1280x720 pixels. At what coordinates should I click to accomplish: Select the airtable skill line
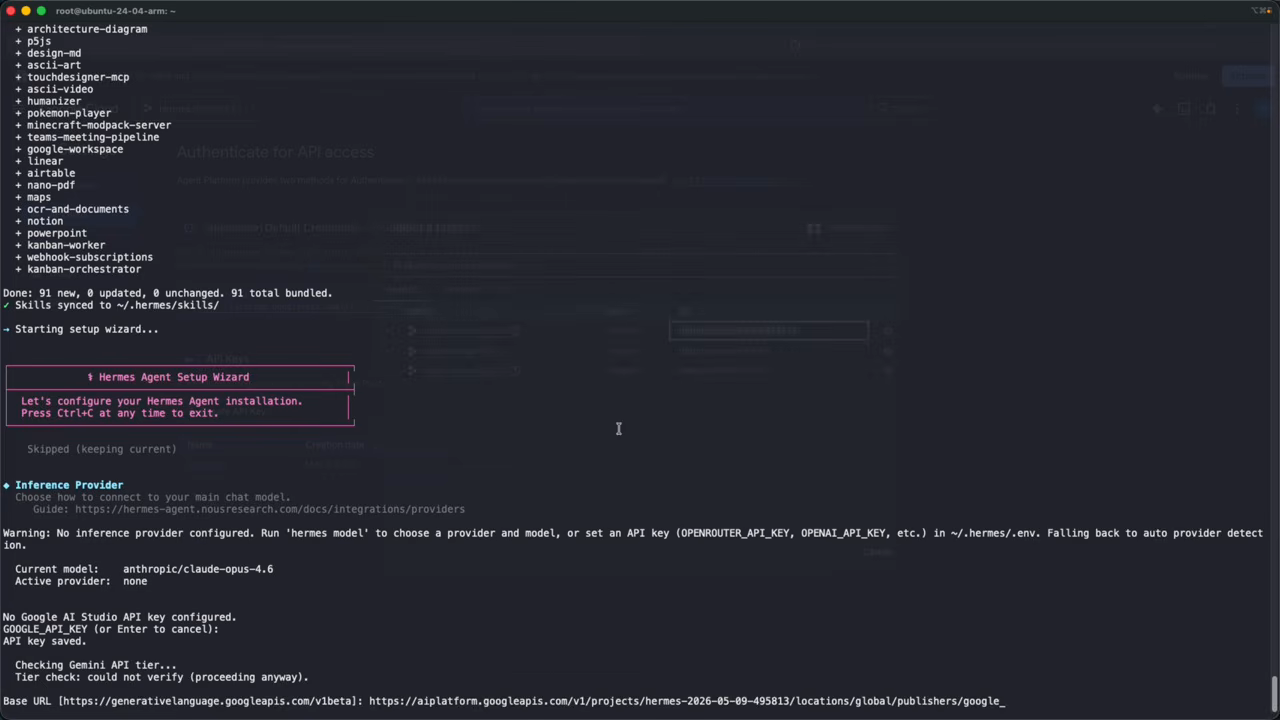(45, 173)
